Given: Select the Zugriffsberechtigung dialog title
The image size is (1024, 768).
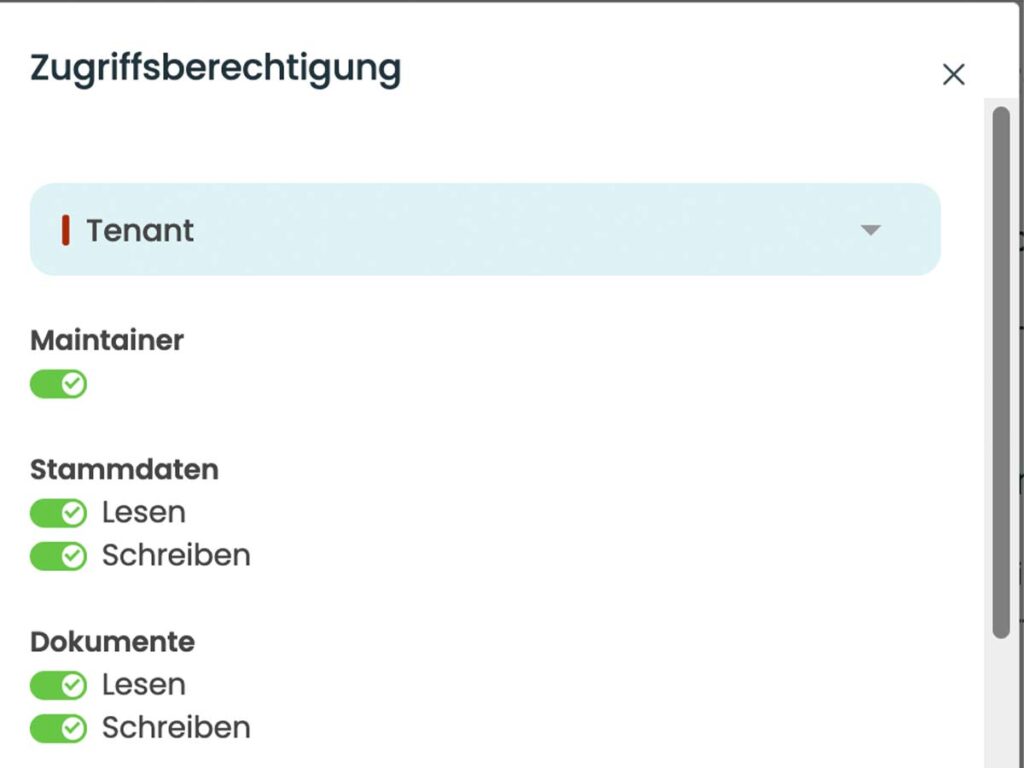Looking at the screenshot, I should pyautogui.click(x=215, y=68).
